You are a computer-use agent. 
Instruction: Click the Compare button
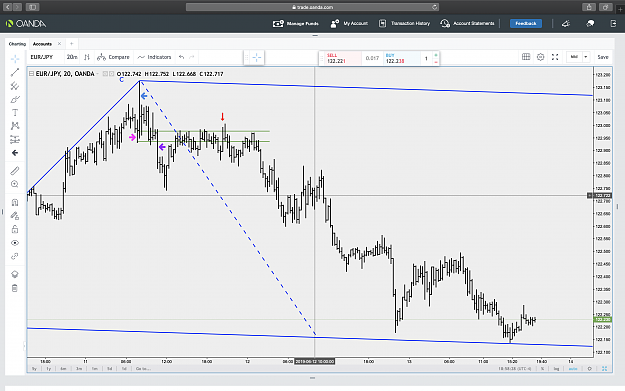(114, 57)
